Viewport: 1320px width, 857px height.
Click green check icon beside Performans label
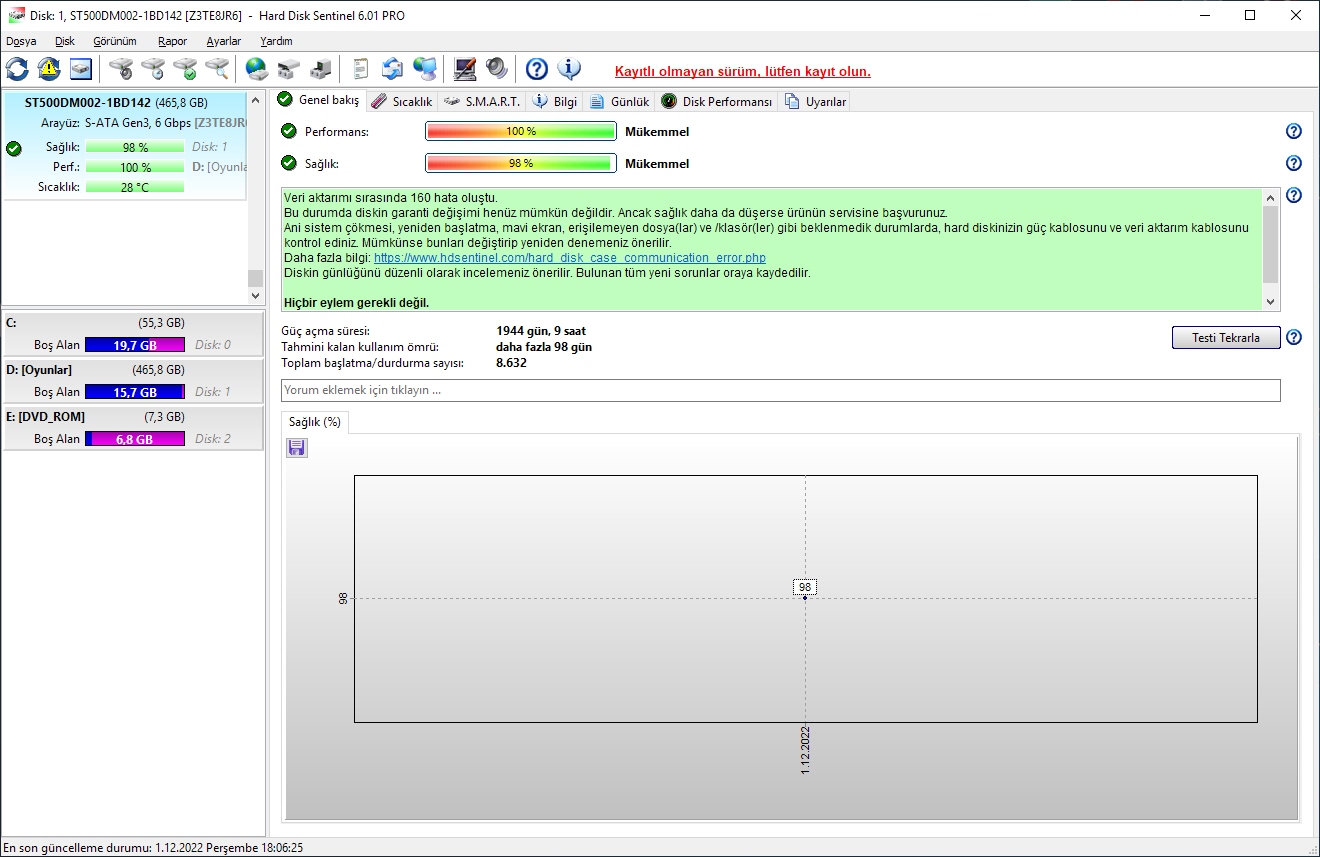(x=289, y=131)
